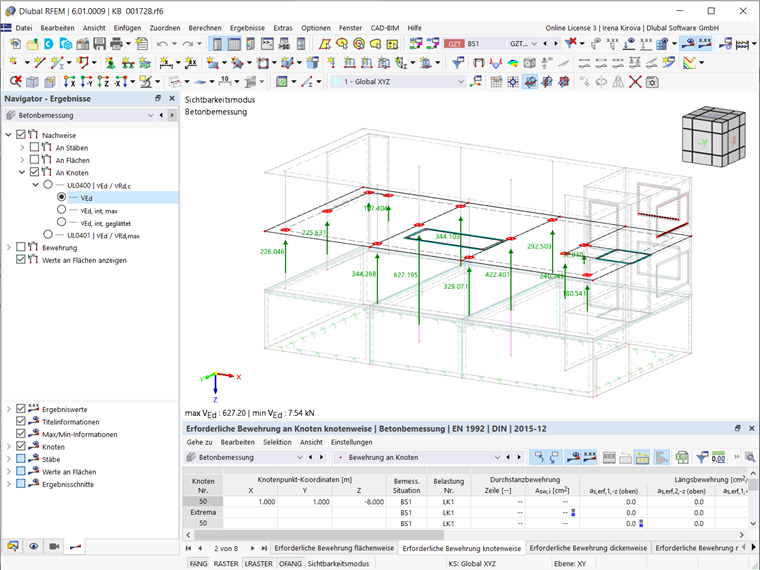Viewport: 760px width, 570px height.
Task: Expand the Bewehrung tree node
Action: 8,247
